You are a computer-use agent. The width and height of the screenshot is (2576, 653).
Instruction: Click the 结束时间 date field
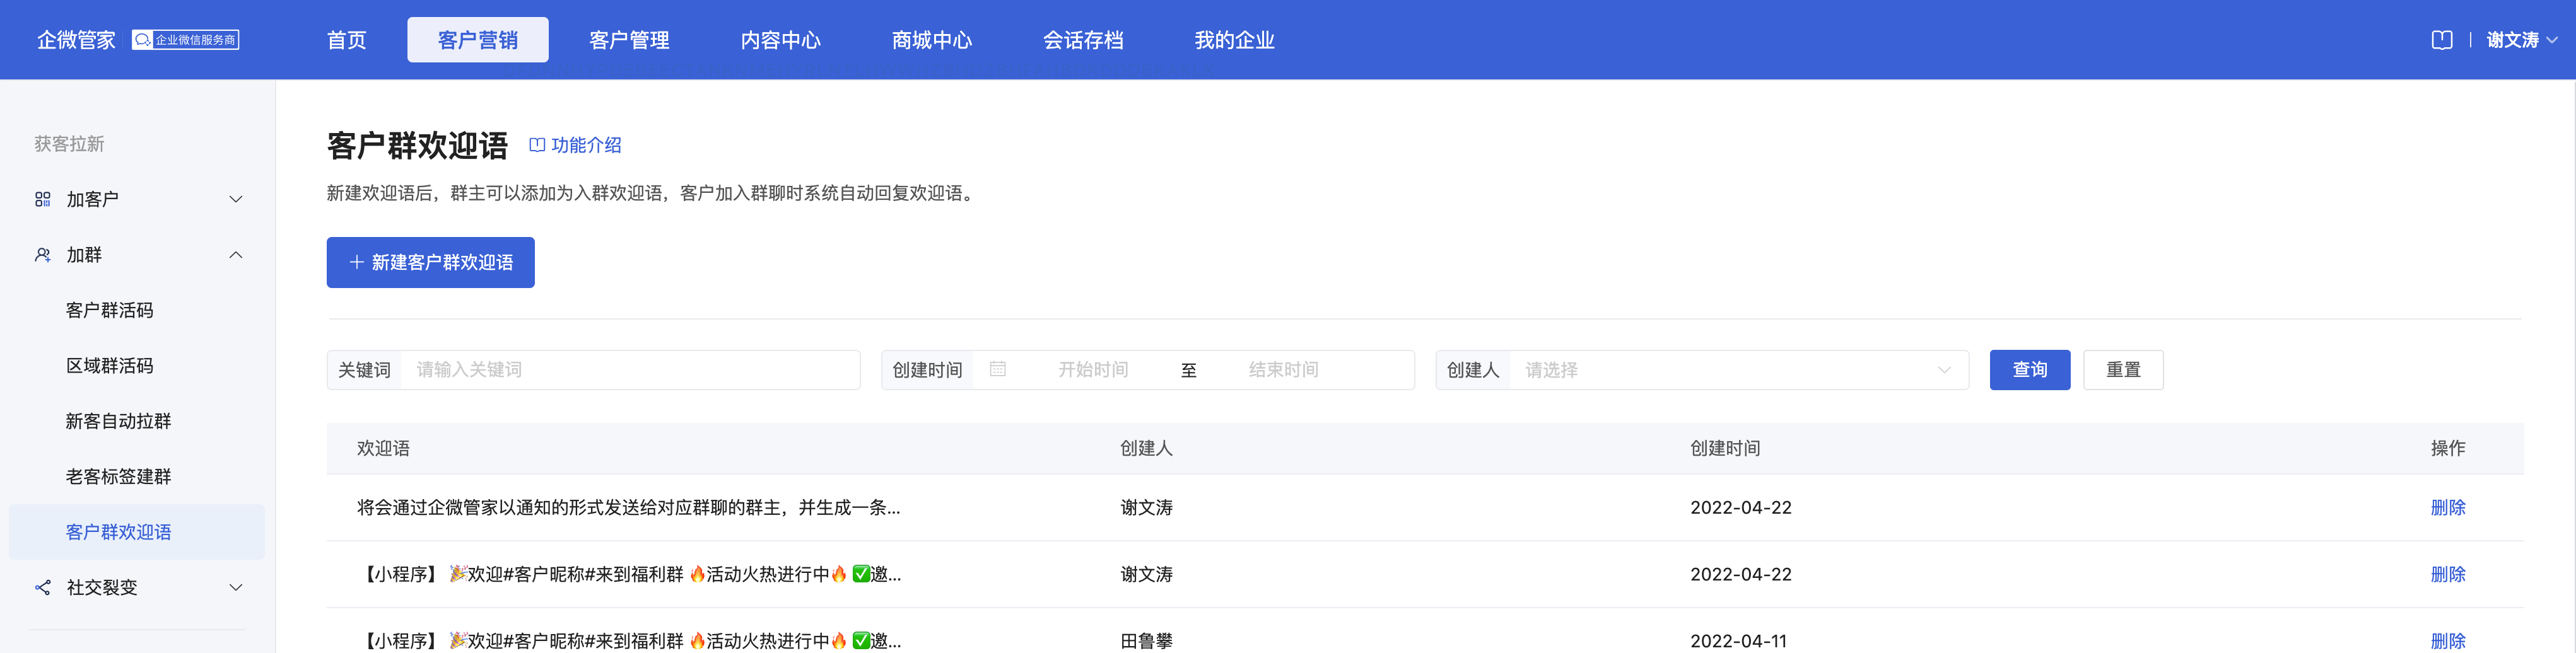(x=1283, y=370)
